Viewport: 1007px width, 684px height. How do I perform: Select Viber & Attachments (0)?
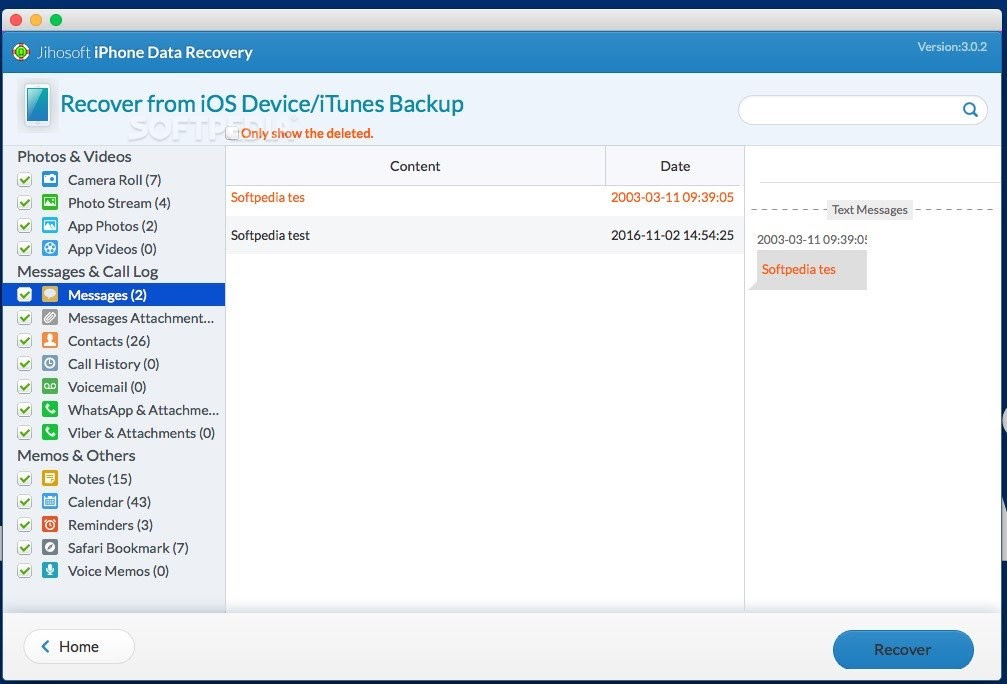[141, 433]
